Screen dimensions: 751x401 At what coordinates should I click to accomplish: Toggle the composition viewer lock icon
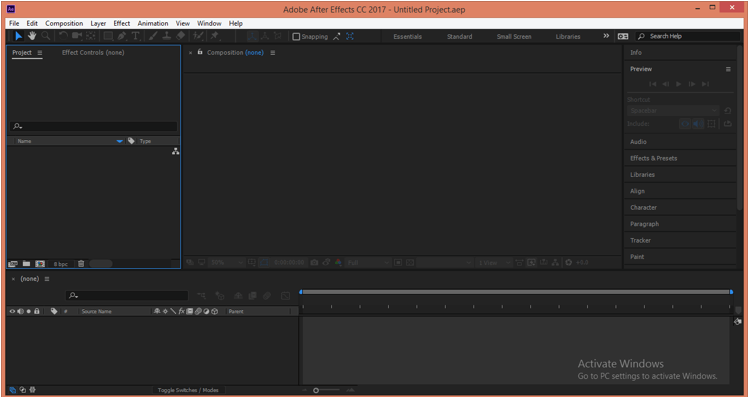(x=200, y=52)
